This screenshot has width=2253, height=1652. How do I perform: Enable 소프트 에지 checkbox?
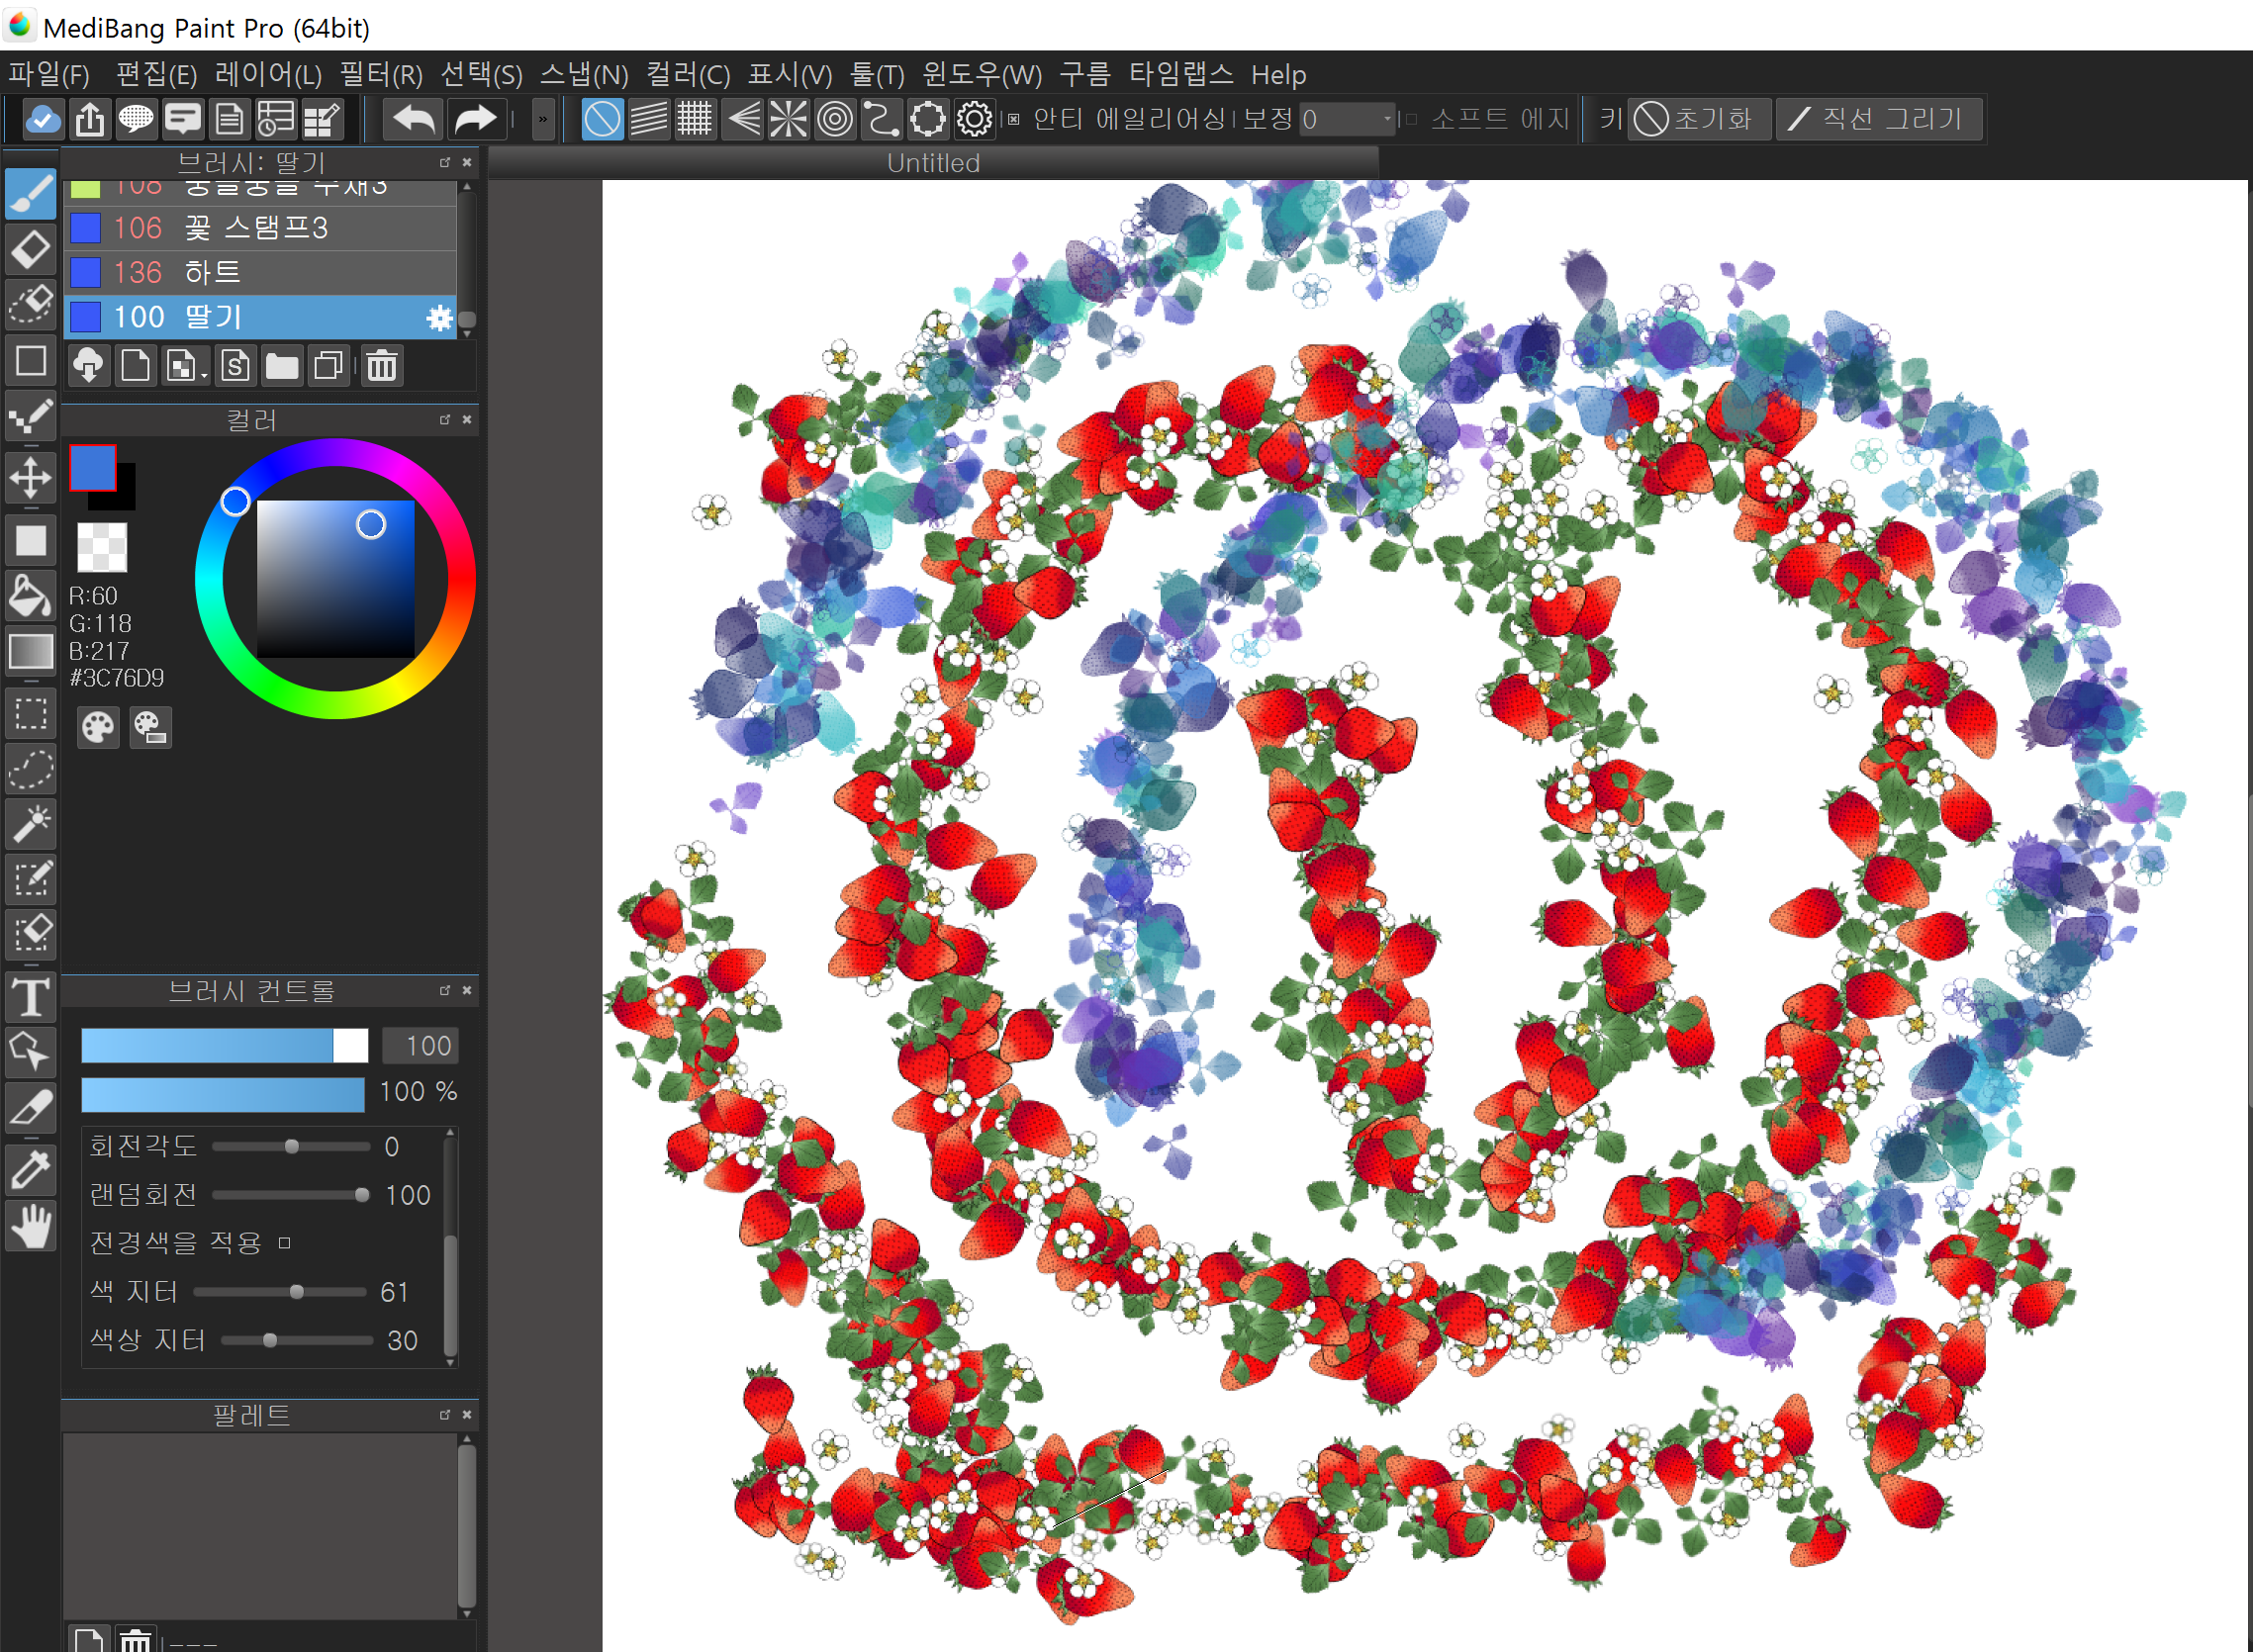pos(1411,119)
